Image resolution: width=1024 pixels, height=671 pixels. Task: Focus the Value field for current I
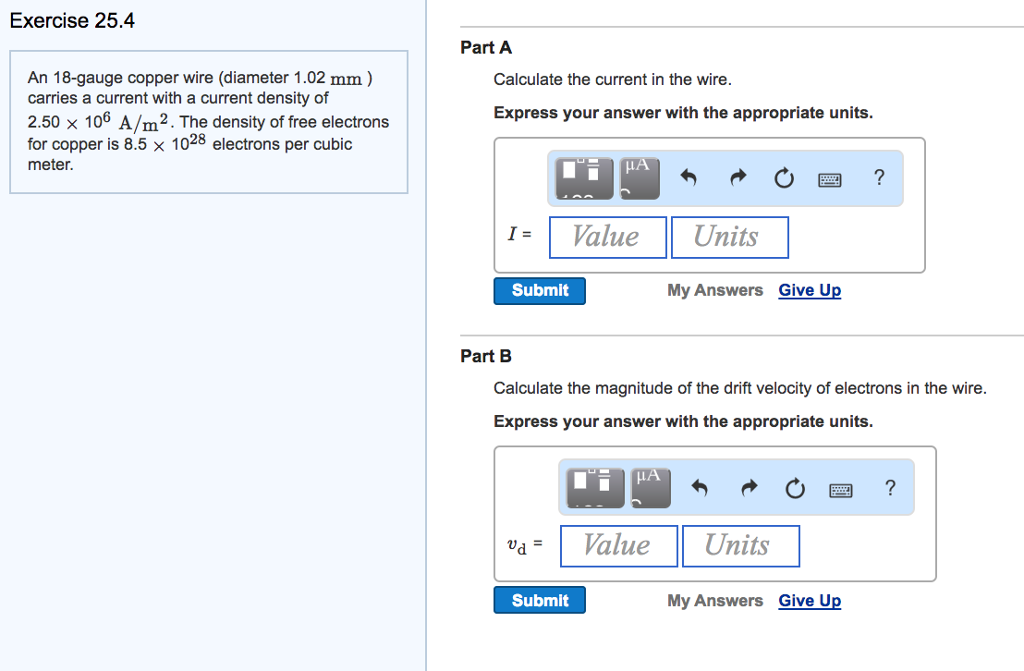point(608,237)
